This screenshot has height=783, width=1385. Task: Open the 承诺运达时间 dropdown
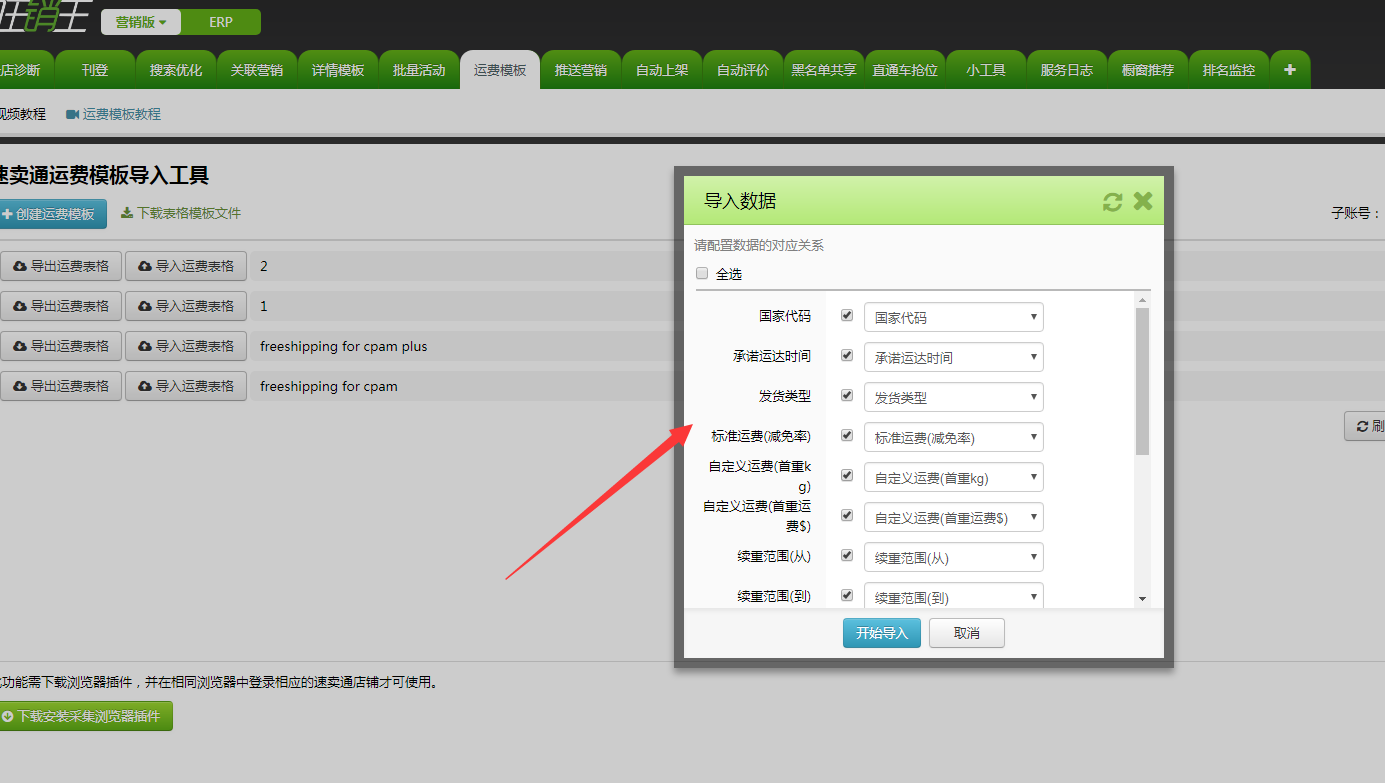953,357
